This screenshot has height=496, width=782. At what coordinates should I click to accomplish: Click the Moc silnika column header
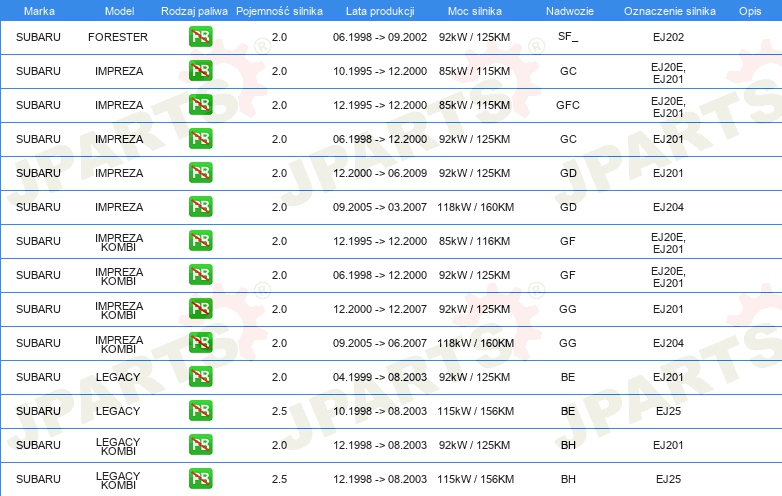tap(474, 11)
